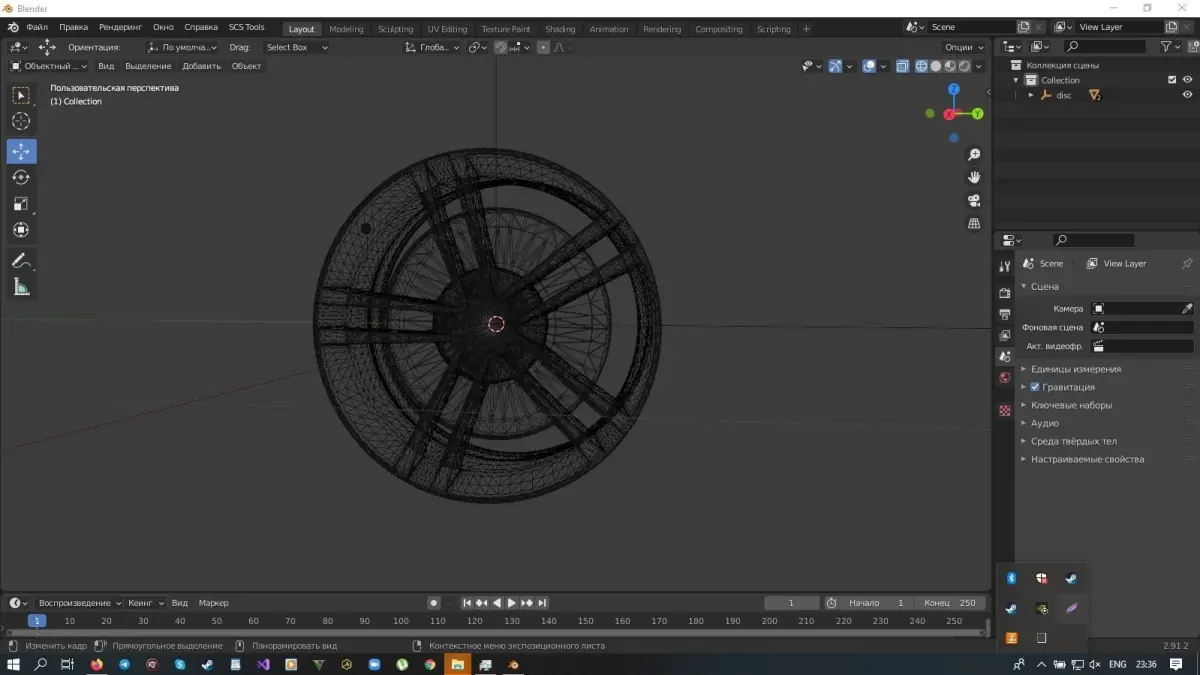Activate the Rotate tool
Viewport: 1200px width, 675px height.
coord(21,177)
